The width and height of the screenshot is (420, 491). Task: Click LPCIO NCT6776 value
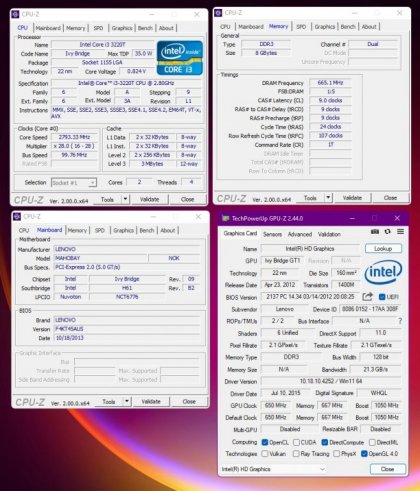(x=127, y=297)
